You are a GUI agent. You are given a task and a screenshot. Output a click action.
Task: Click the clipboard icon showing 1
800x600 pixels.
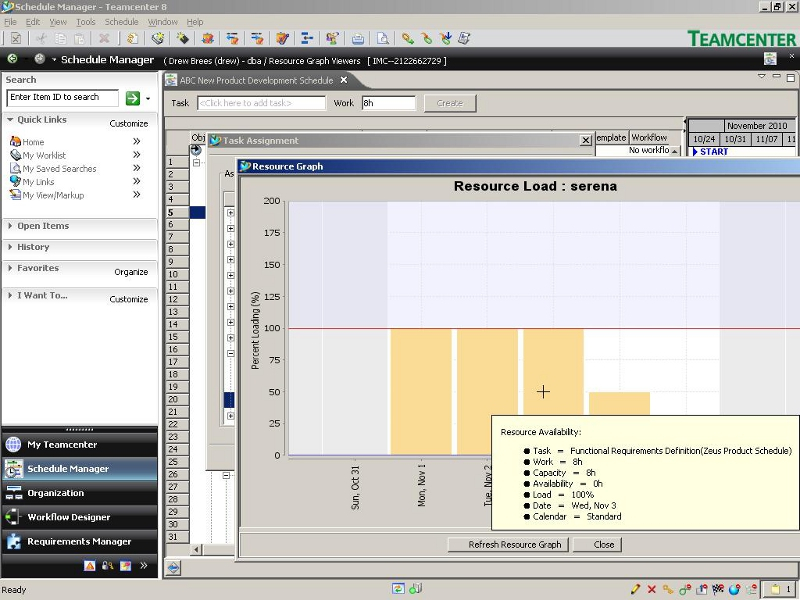click(x=781, y=589)
